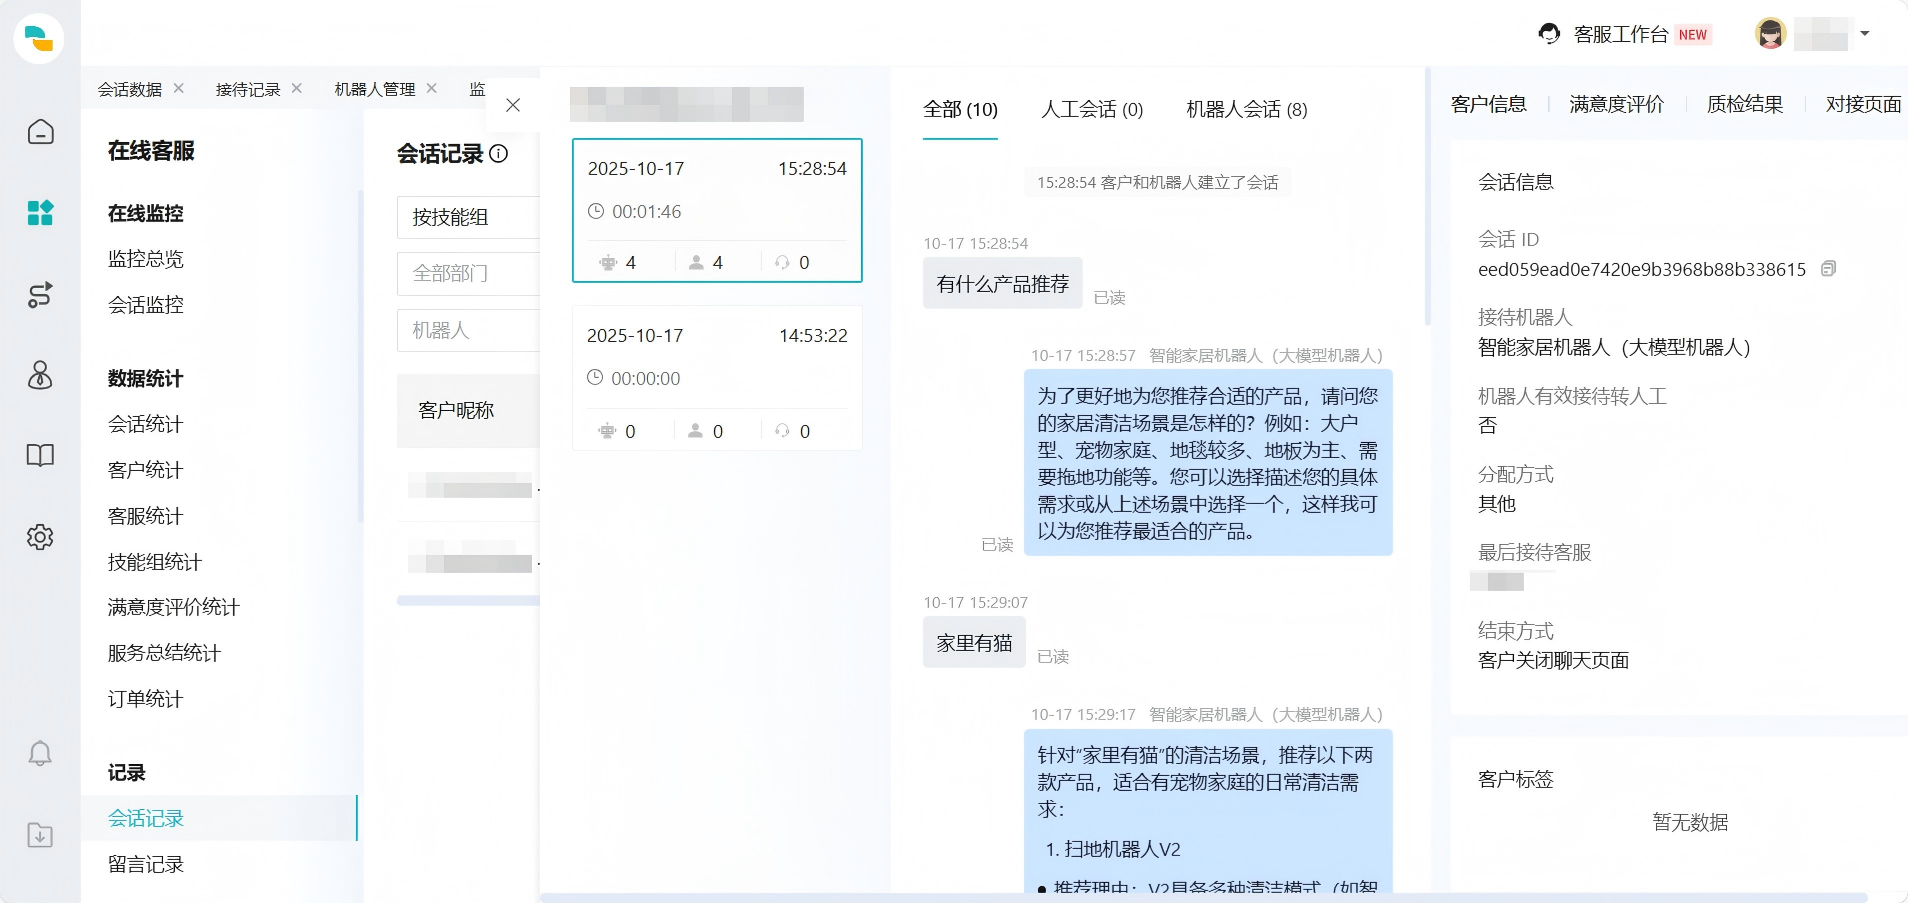
Task: Click the download icon in sidebar
Action: point(40,835)
